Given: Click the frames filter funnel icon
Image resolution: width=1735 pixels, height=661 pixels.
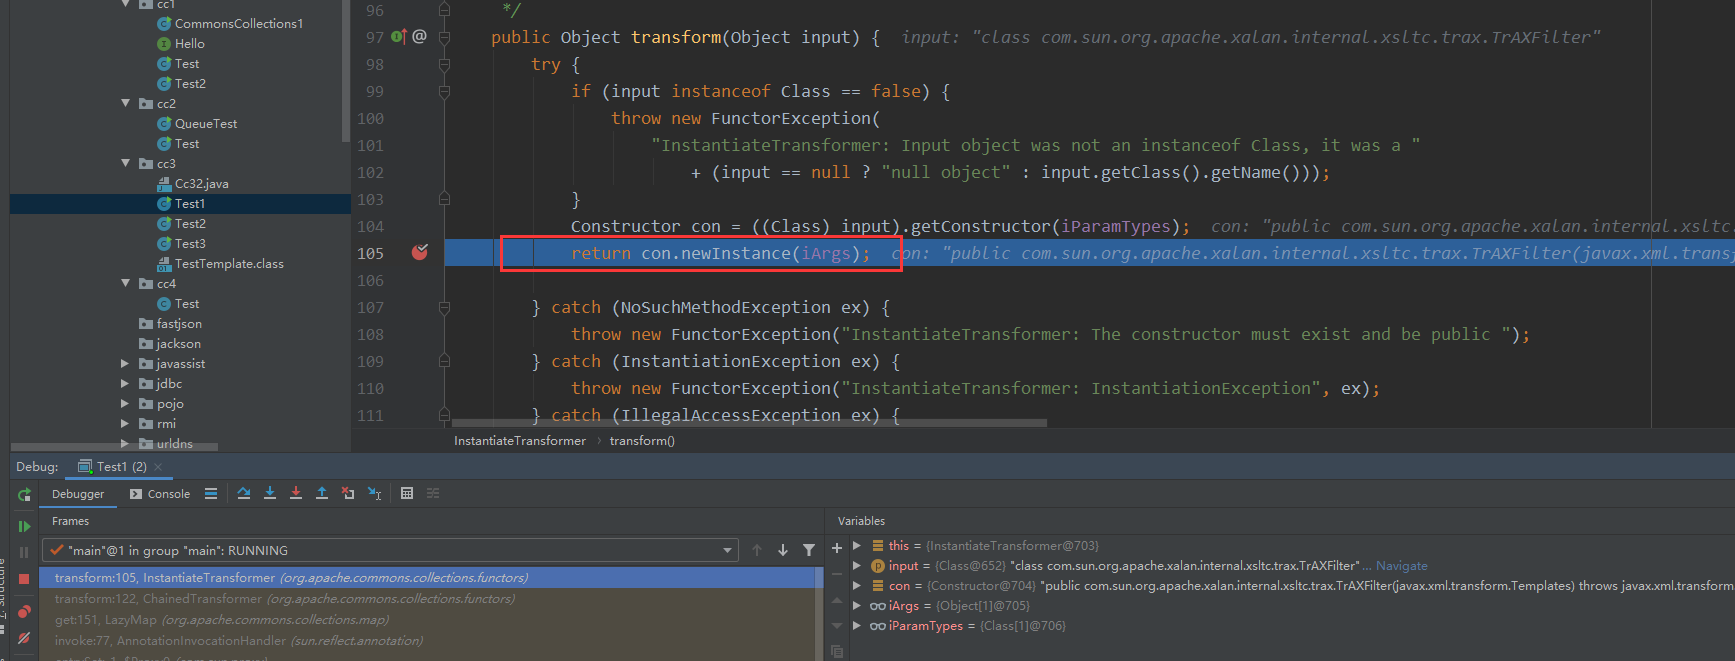Looking at the screenshot, I should pos(809,550).
